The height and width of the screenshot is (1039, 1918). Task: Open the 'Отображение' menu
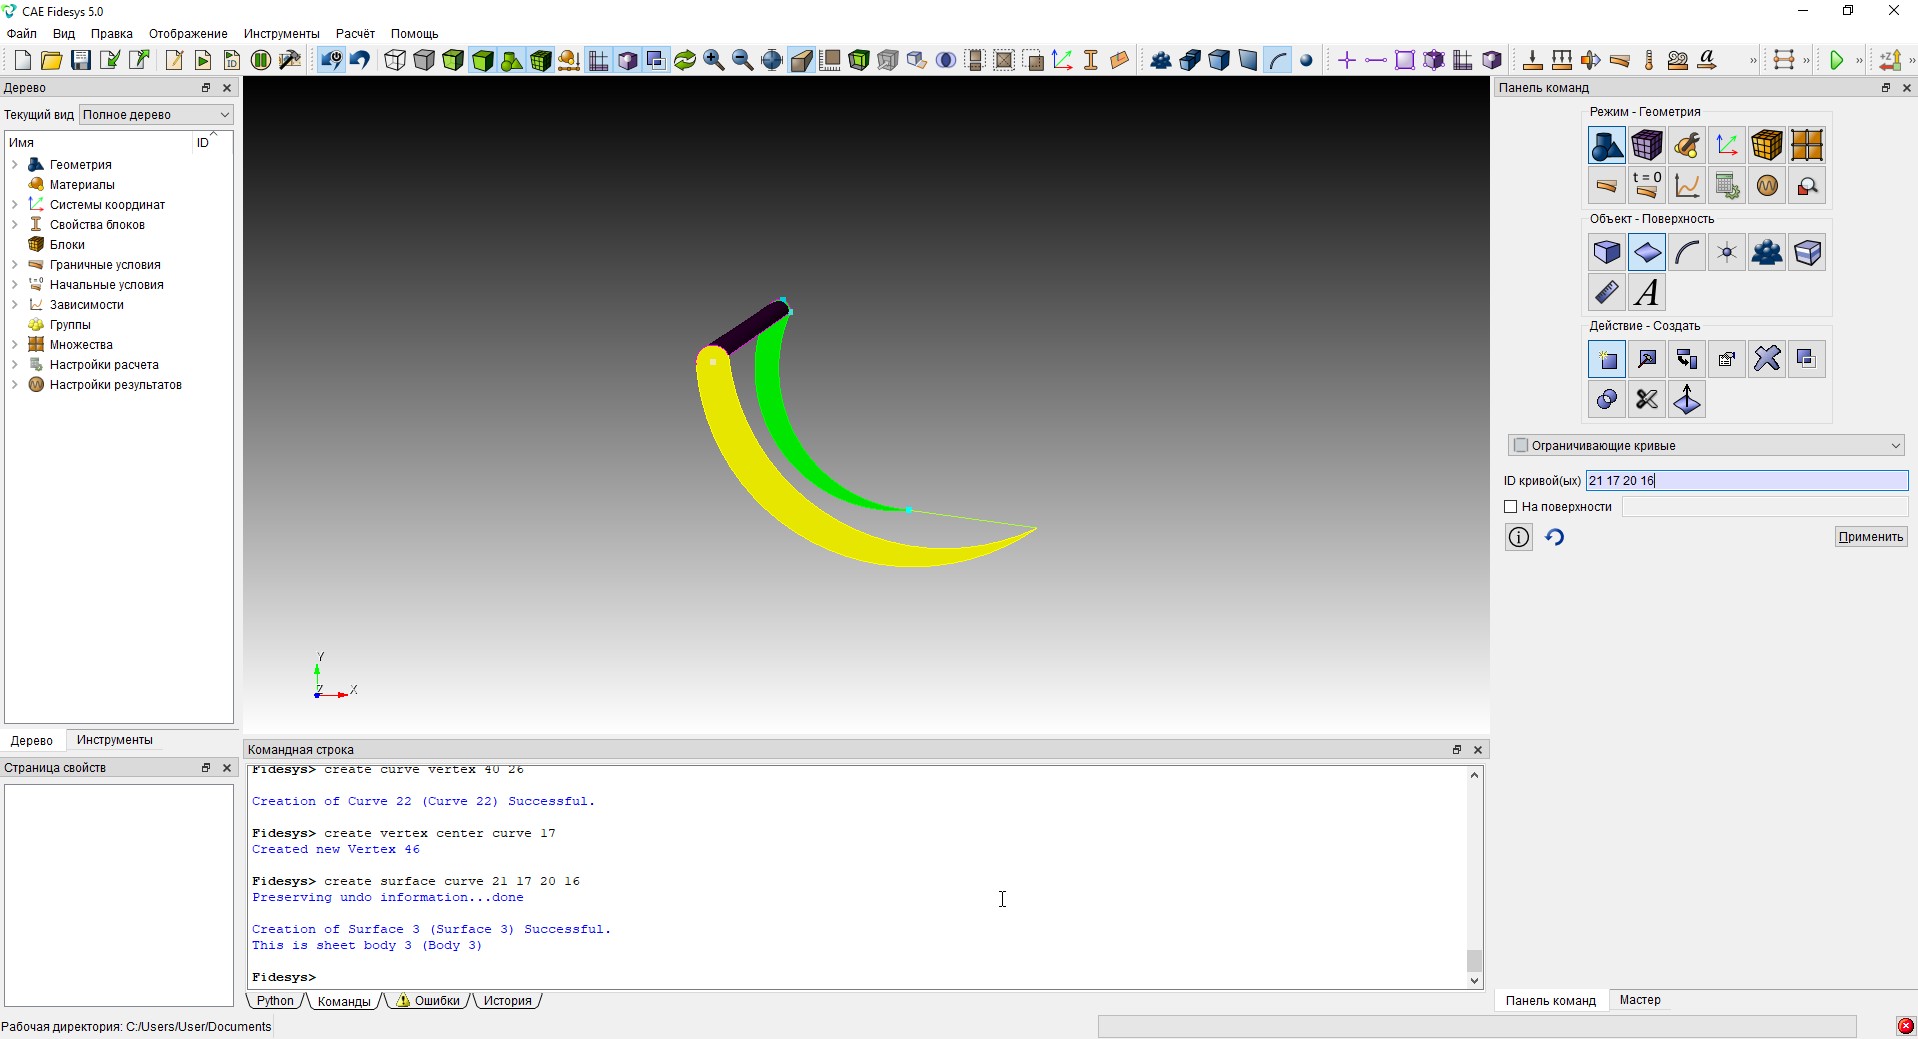click(x=188, y=33)
